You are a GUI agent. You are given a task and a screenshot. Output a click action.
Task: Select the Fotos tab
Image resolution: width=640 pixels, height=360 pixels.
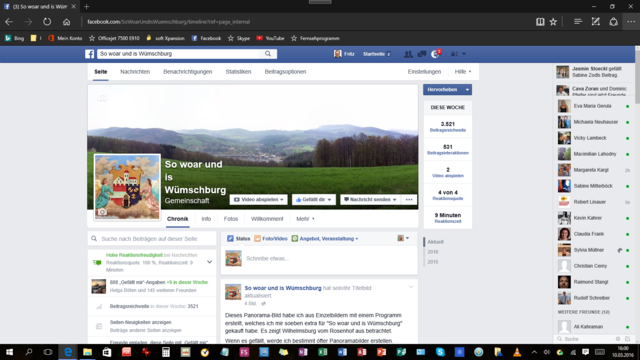(x=231, y=219)
